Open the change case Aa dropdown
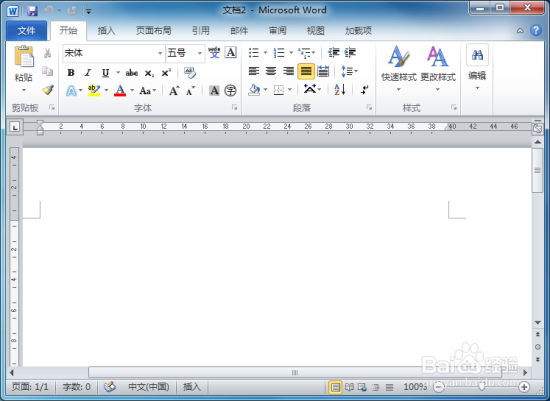The image size is (550, 401). click(148, 91)
